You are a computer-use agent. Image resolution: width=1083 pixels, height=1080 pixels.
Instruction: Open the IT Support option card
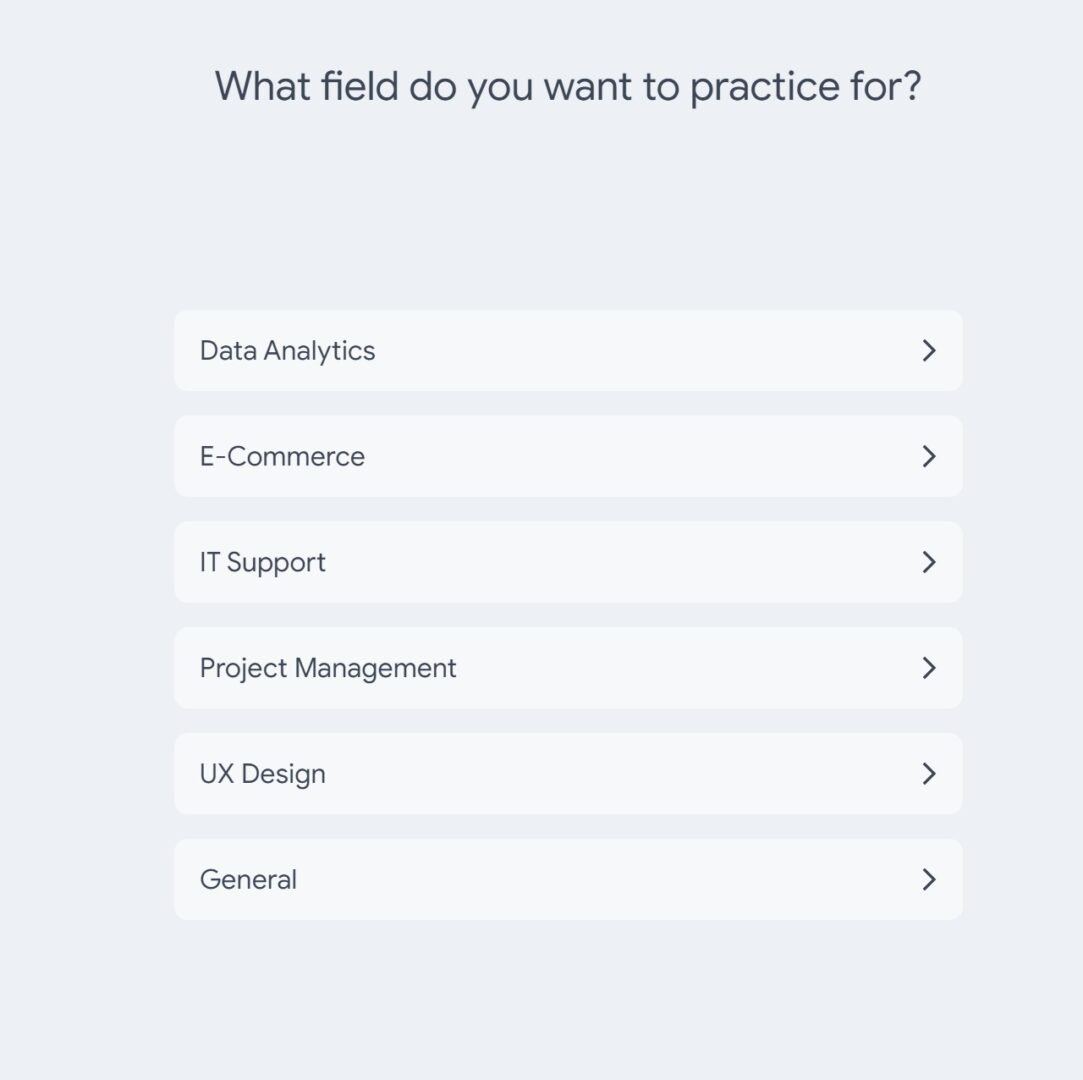(568, 562)
